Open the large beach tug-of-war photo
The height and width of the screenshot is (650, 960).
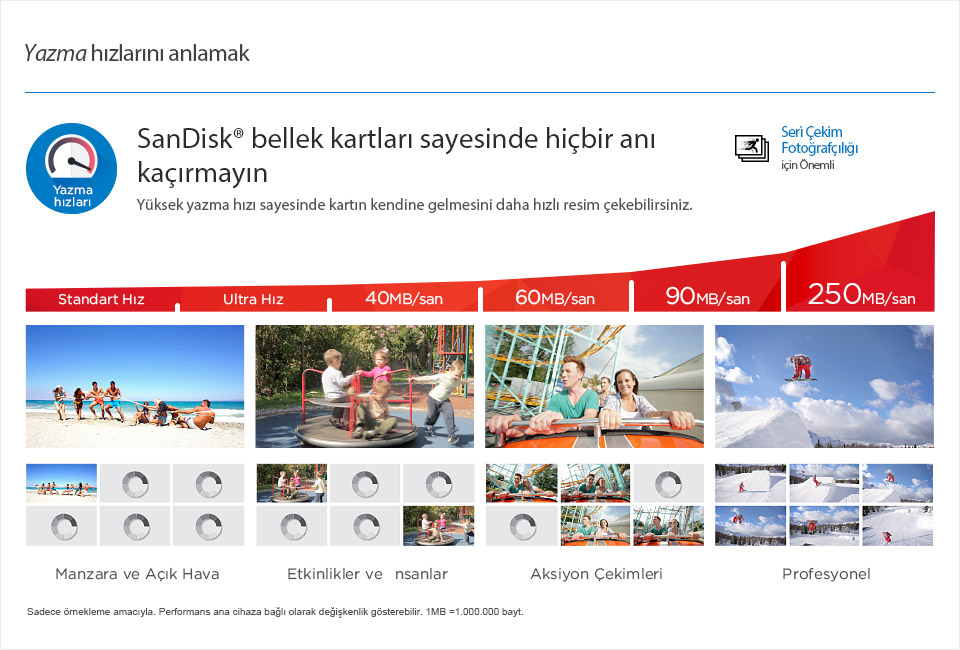point(135,386)
